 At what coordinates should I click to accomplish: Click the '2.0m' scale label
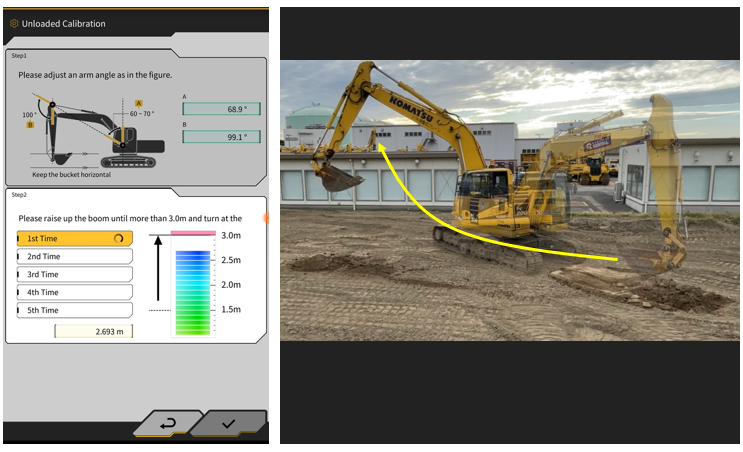tap(231, 285)
